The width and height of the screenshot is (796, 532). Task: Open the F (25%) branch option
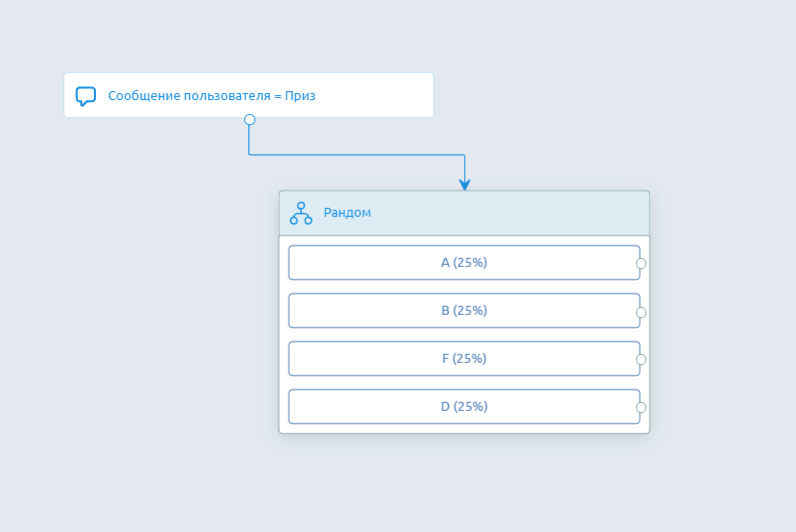(464, 359)
